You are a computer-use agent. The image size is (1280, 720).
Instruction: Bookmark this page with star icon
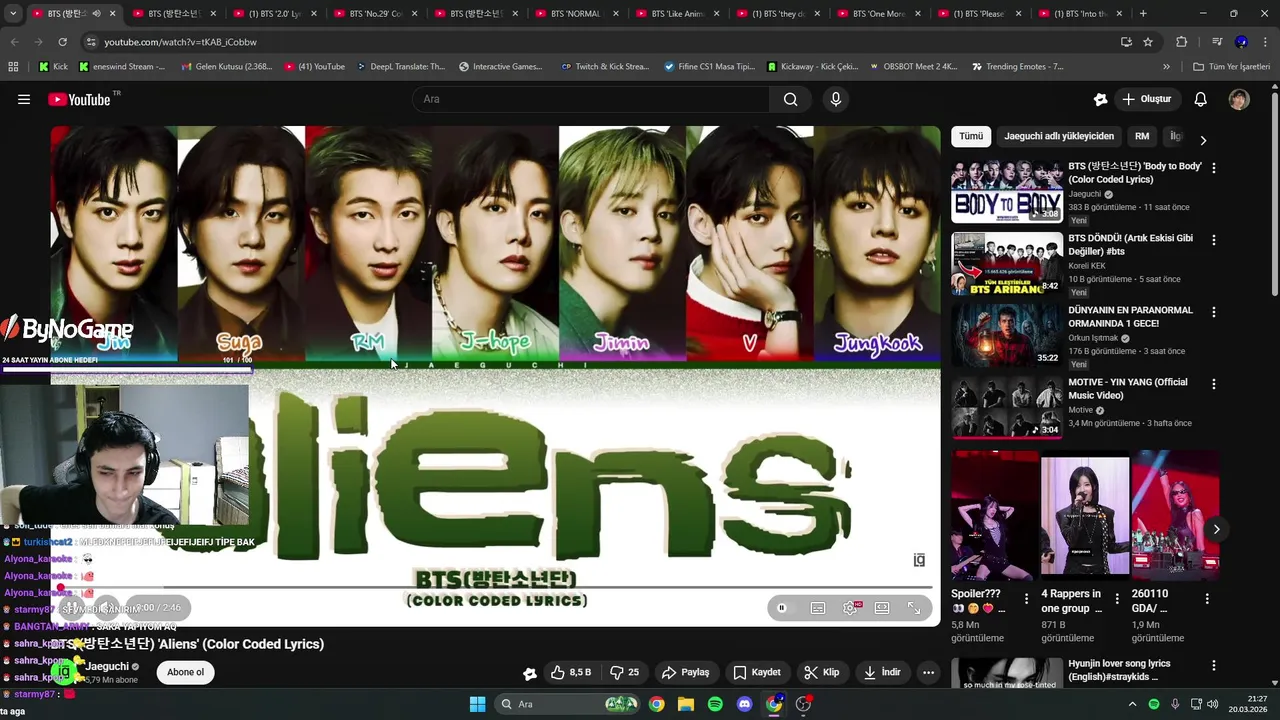point(1148,42)
